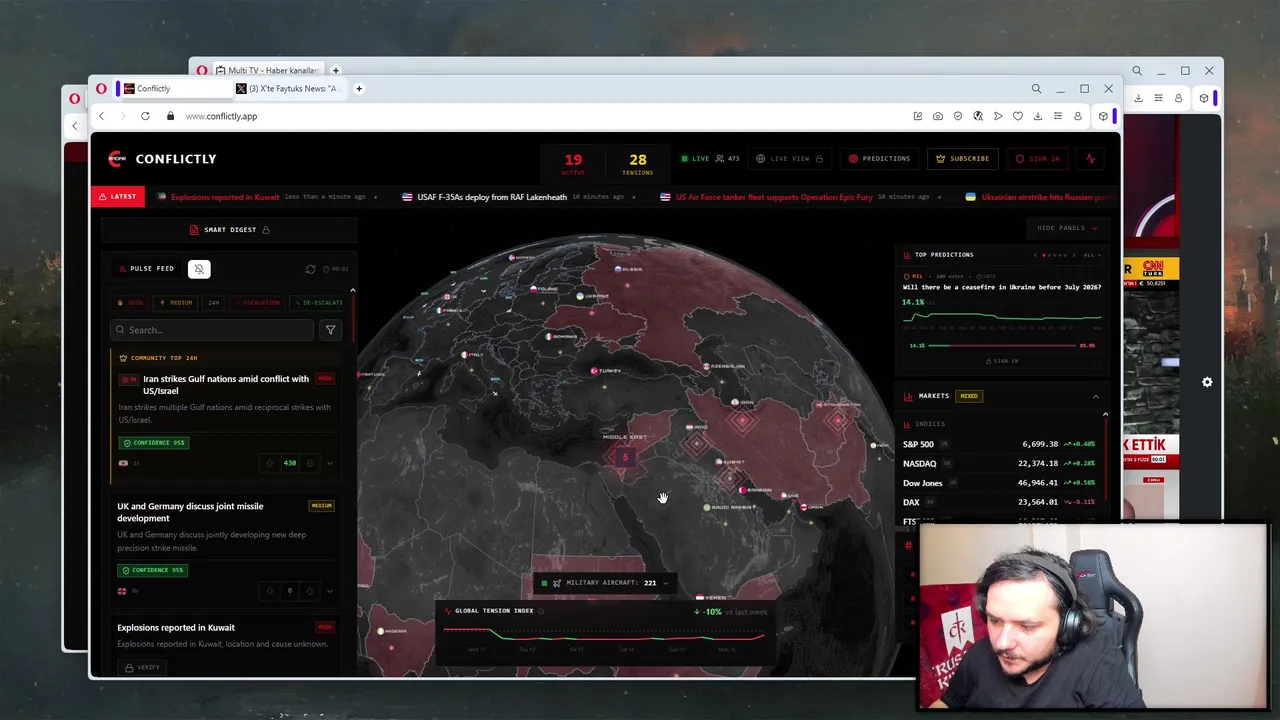1280x720 pixels.
Task: Collapse the Markets panel
Action: click(1097, 396)
